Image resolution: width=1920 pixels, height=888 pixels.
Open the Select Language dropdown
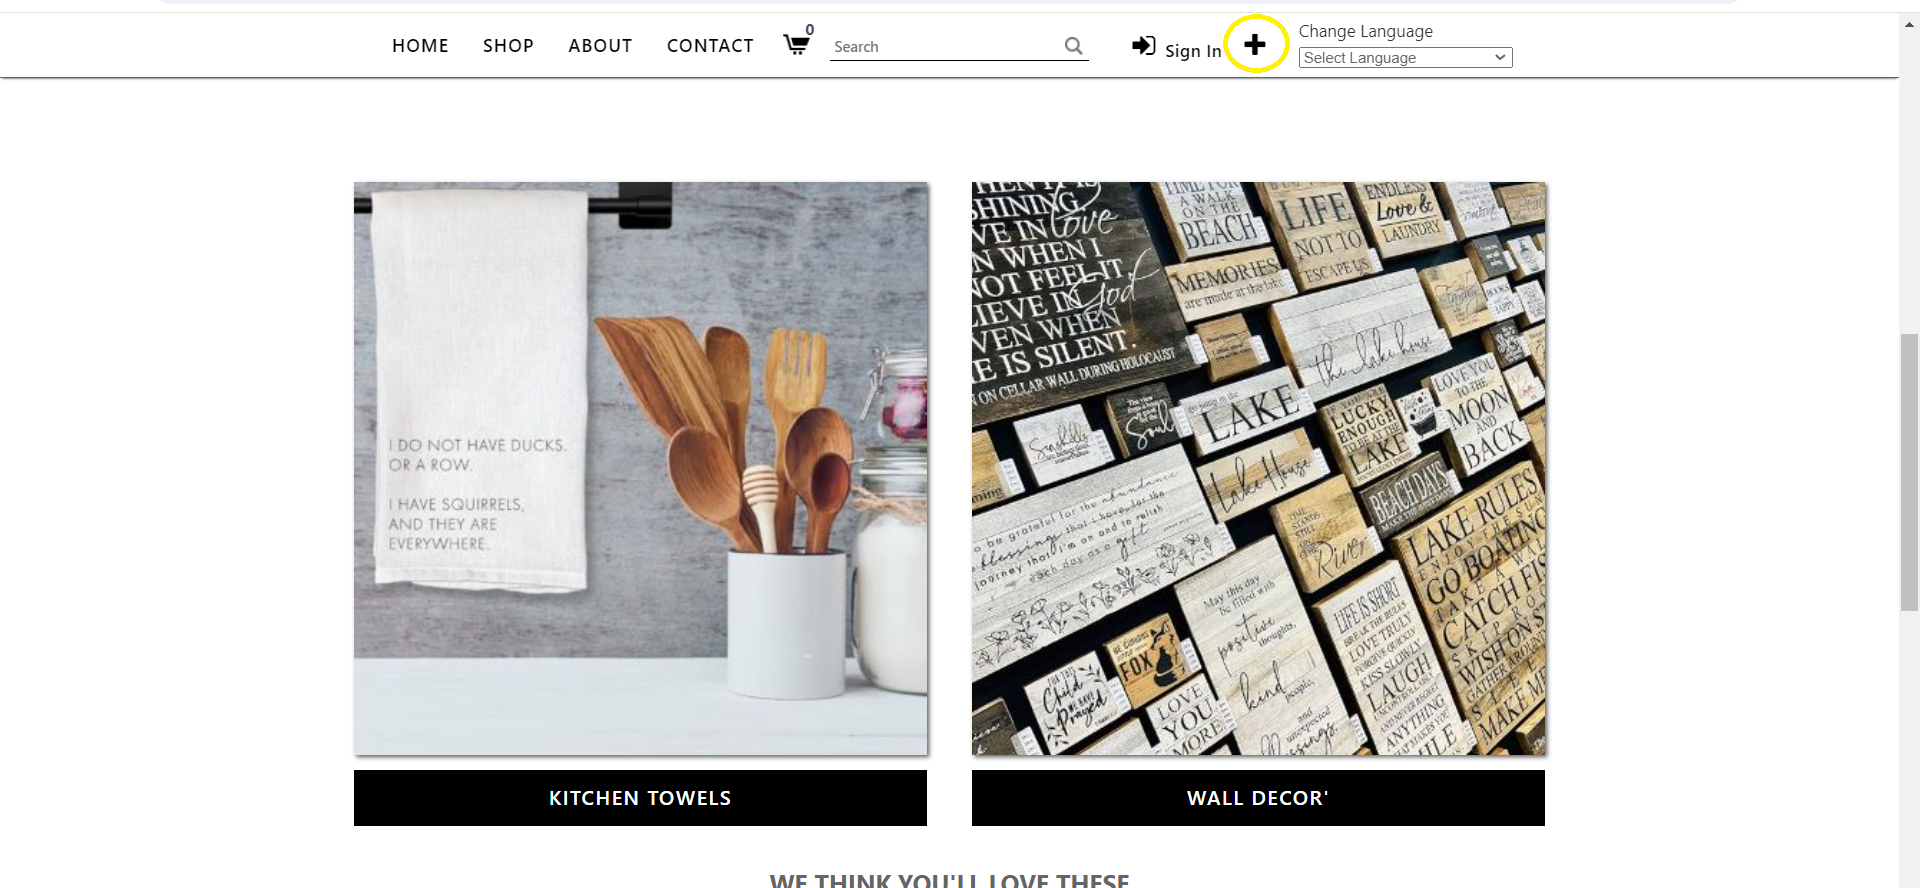coord(1405,58)
